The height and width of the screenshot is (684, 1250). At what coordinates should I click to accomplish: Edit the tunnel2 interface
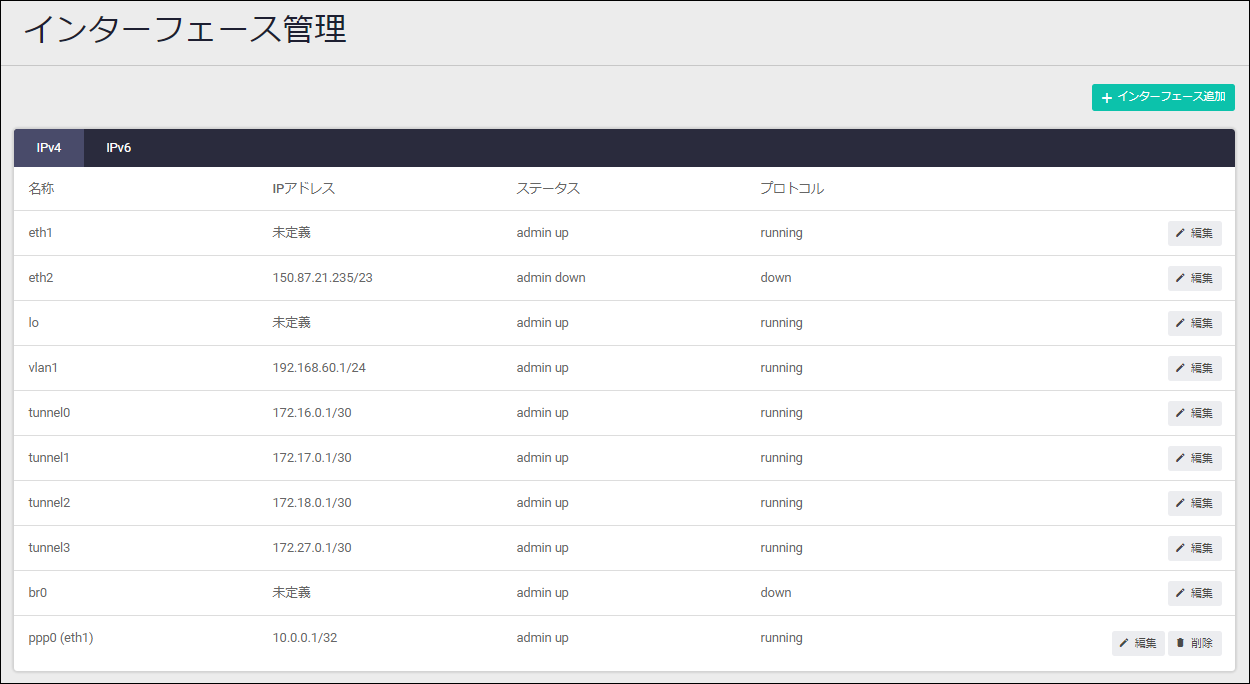1194,503
